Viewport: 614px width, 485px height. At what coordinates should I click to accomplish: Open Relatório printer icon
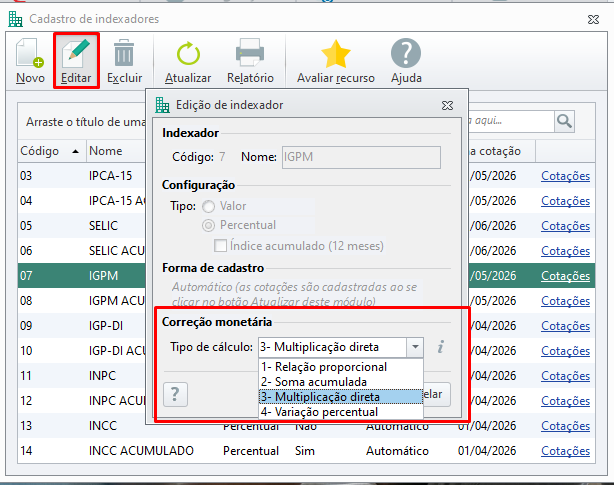tap(250, 52)
